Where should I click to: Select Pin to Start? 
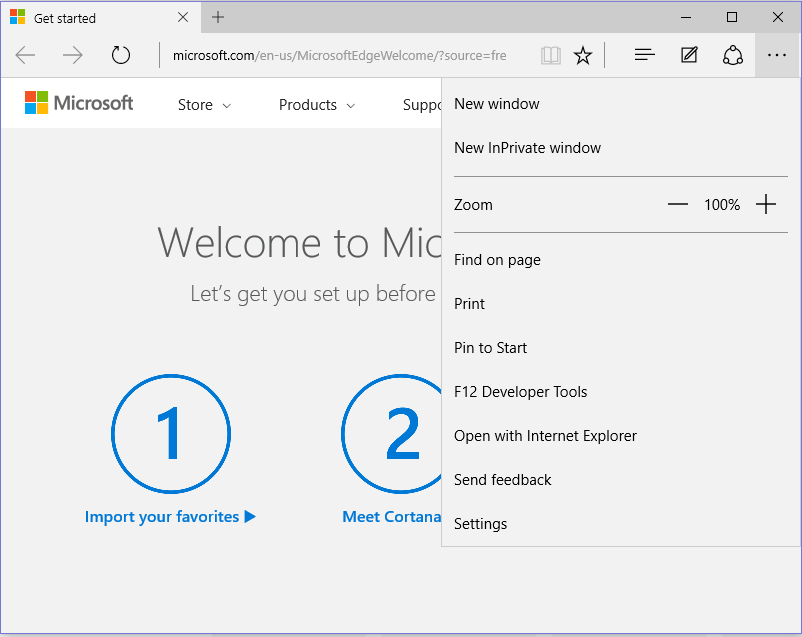[x=490, y=347]
